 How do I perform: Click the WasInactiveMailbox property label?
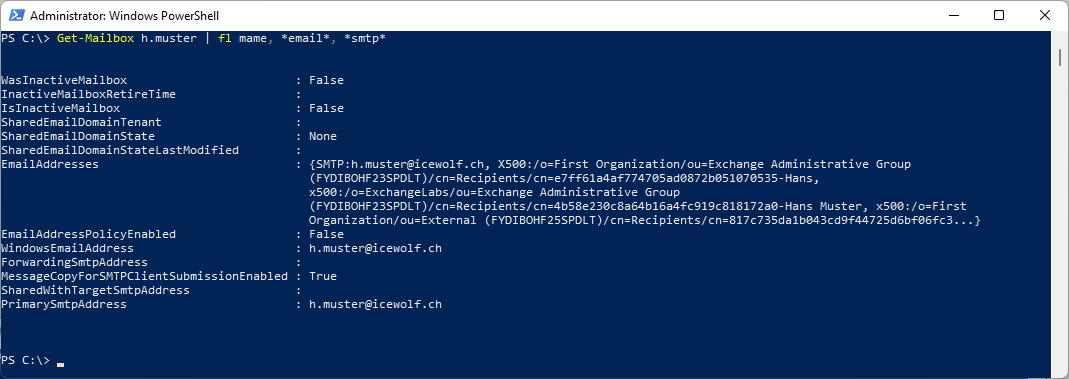[x=64, y=80]
